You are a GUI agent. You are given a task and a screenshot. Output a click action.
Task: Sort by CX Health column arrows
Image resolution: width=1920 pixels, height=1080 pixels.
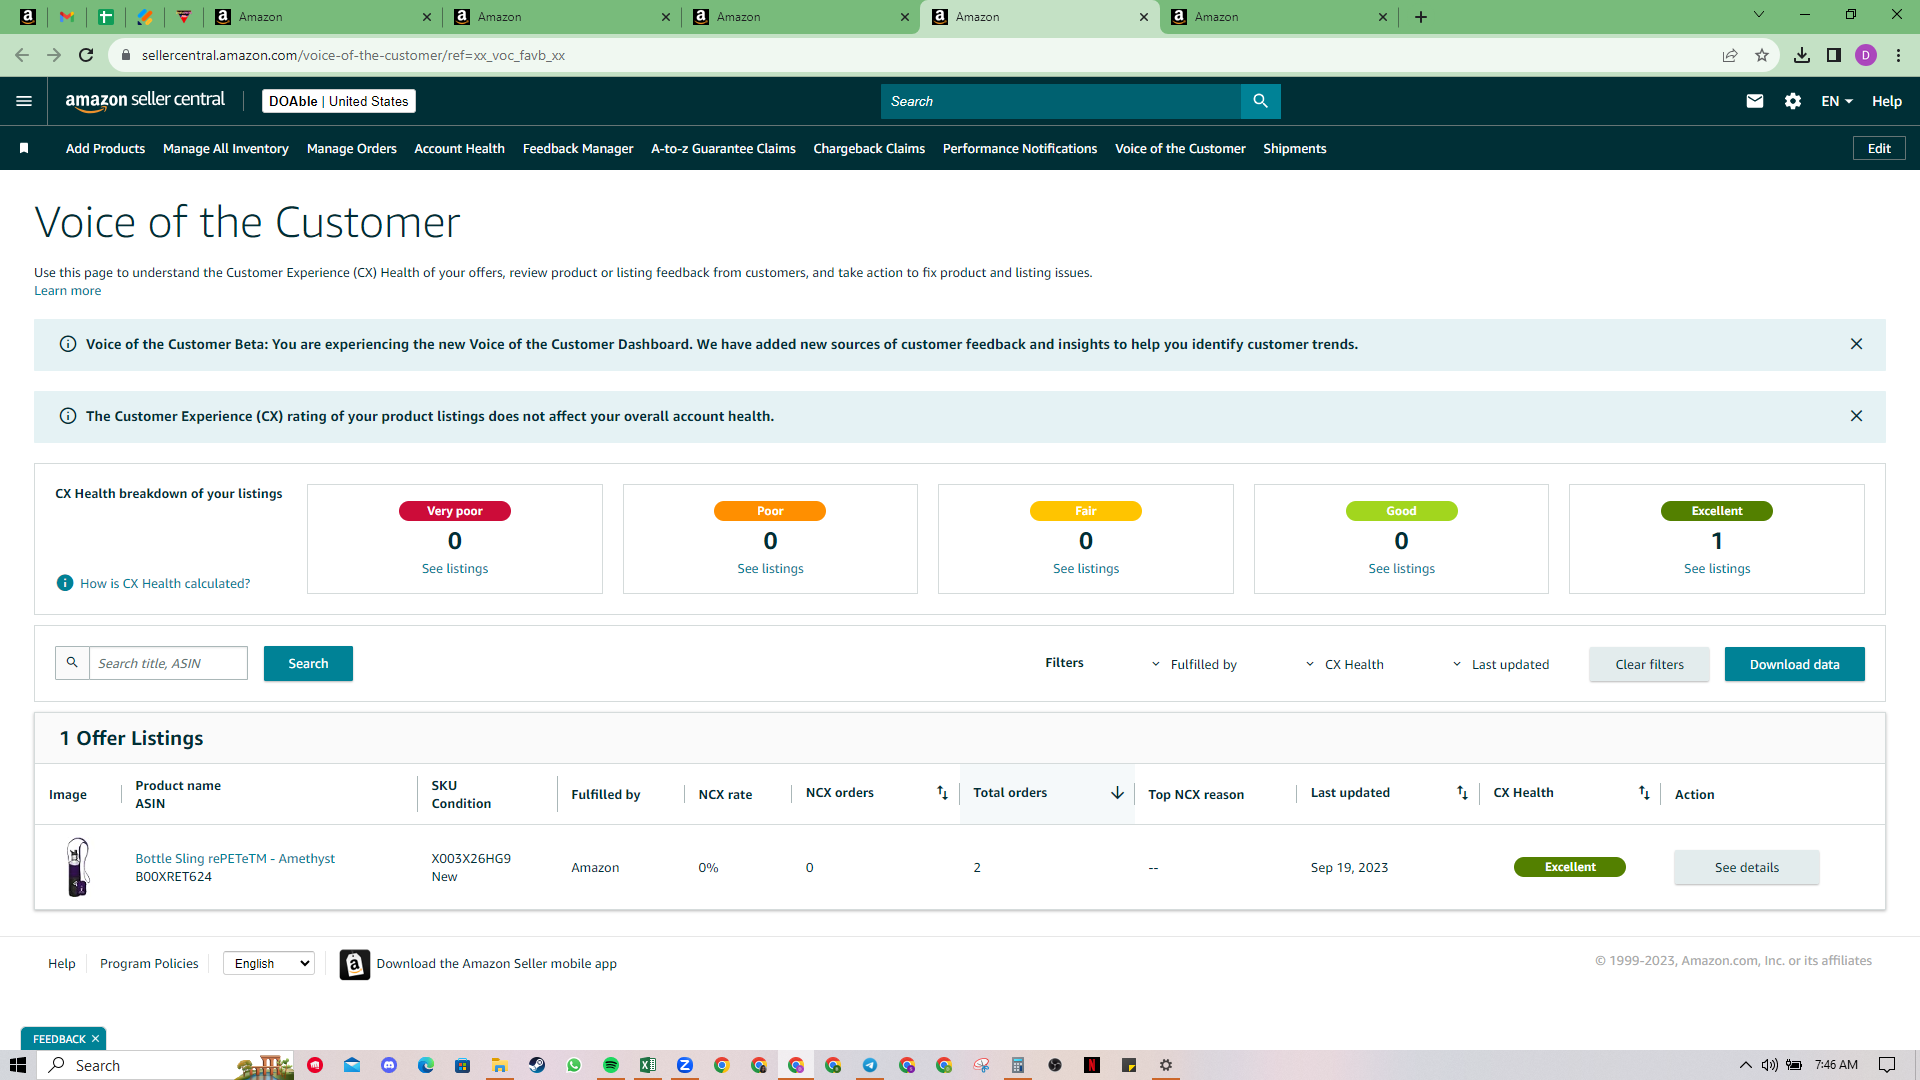pos(1644,793)
